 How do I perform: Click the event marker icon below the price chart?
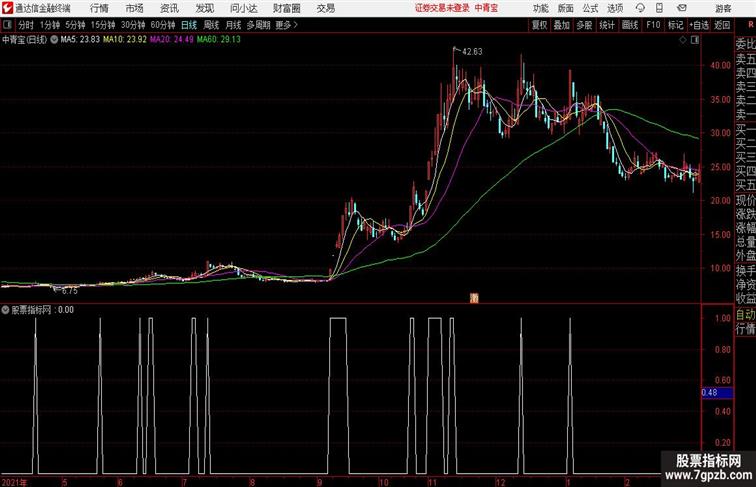[x=474, y=298]
